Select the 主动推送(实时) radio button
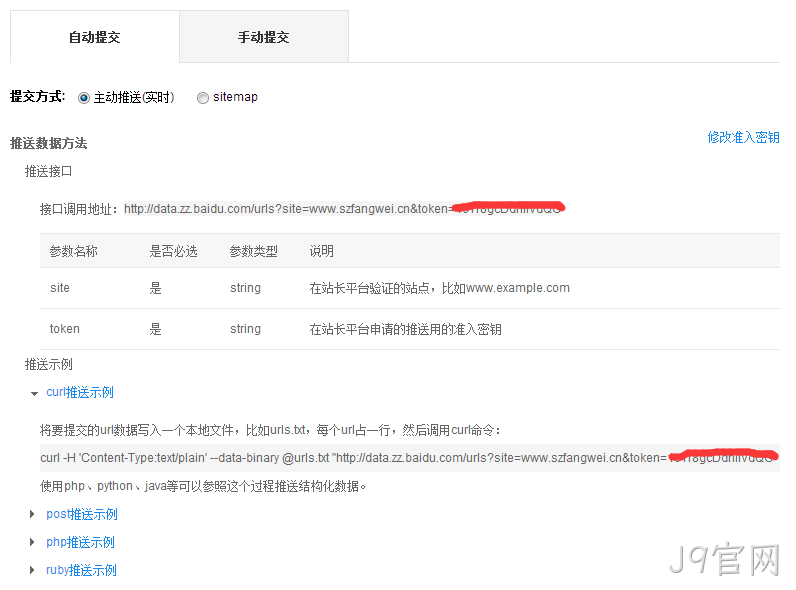Image resolution: width=796 pixels, height=590 pixels. click(84, 97)
